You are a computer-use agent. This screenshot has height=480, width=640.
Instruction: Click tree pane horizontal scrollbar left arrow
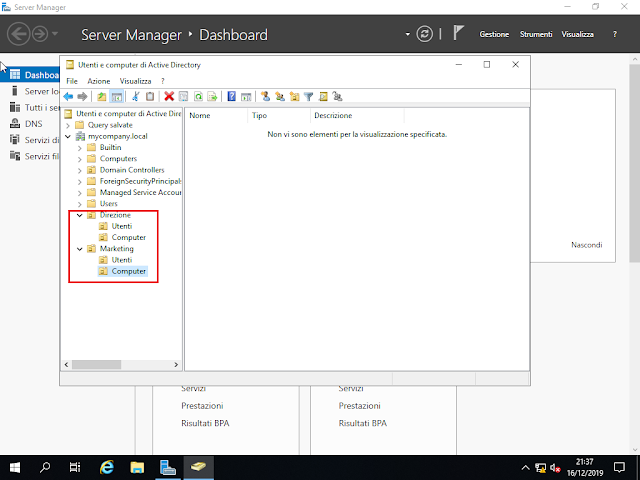click(x=67, y=364)
